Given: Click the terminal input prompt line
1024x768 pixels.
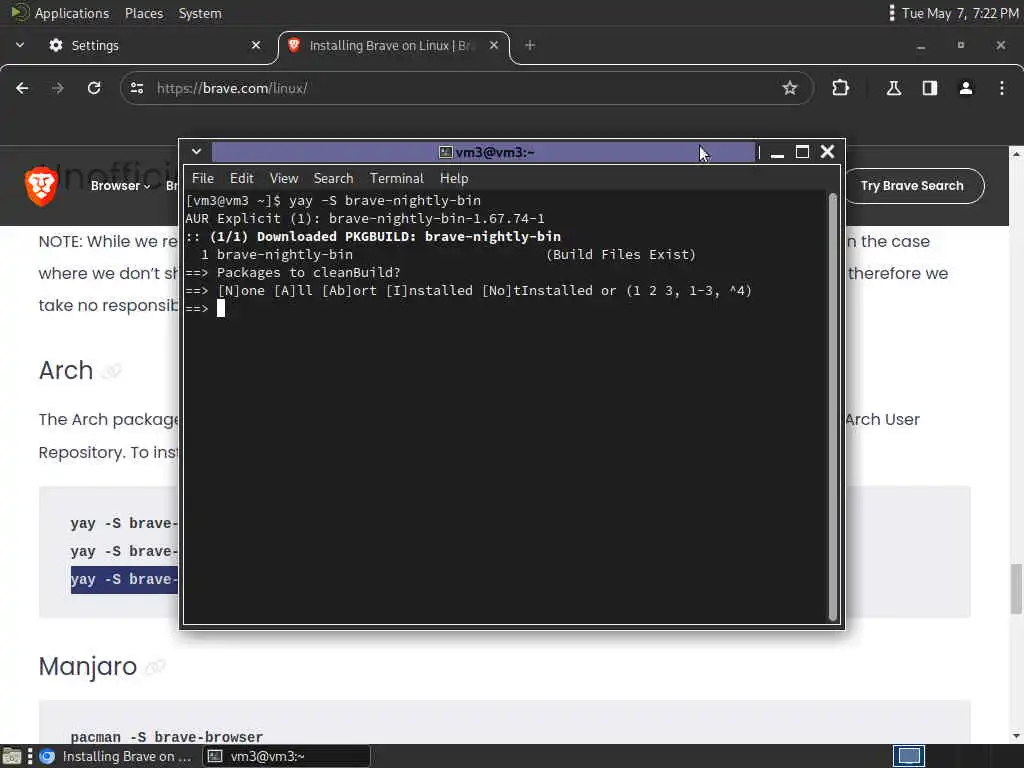Looking at the screenshot, I should click(x=506, y=308).
